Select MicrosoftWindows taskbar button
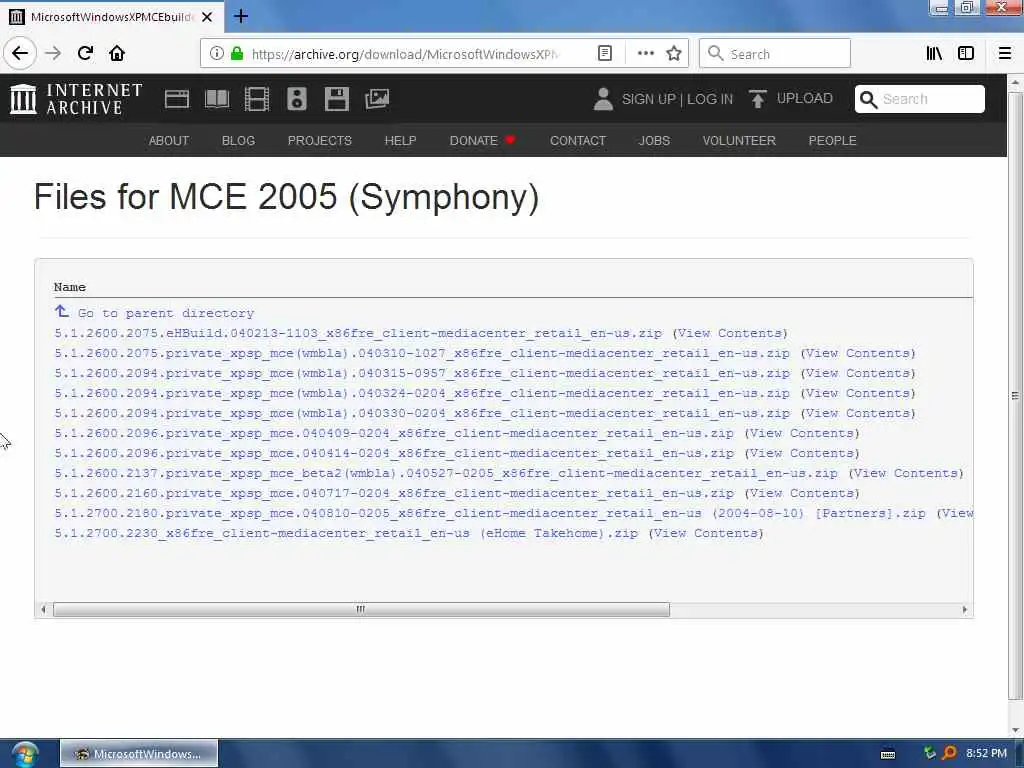Viewport: 1024px width, 768px height. pos(139,754)
